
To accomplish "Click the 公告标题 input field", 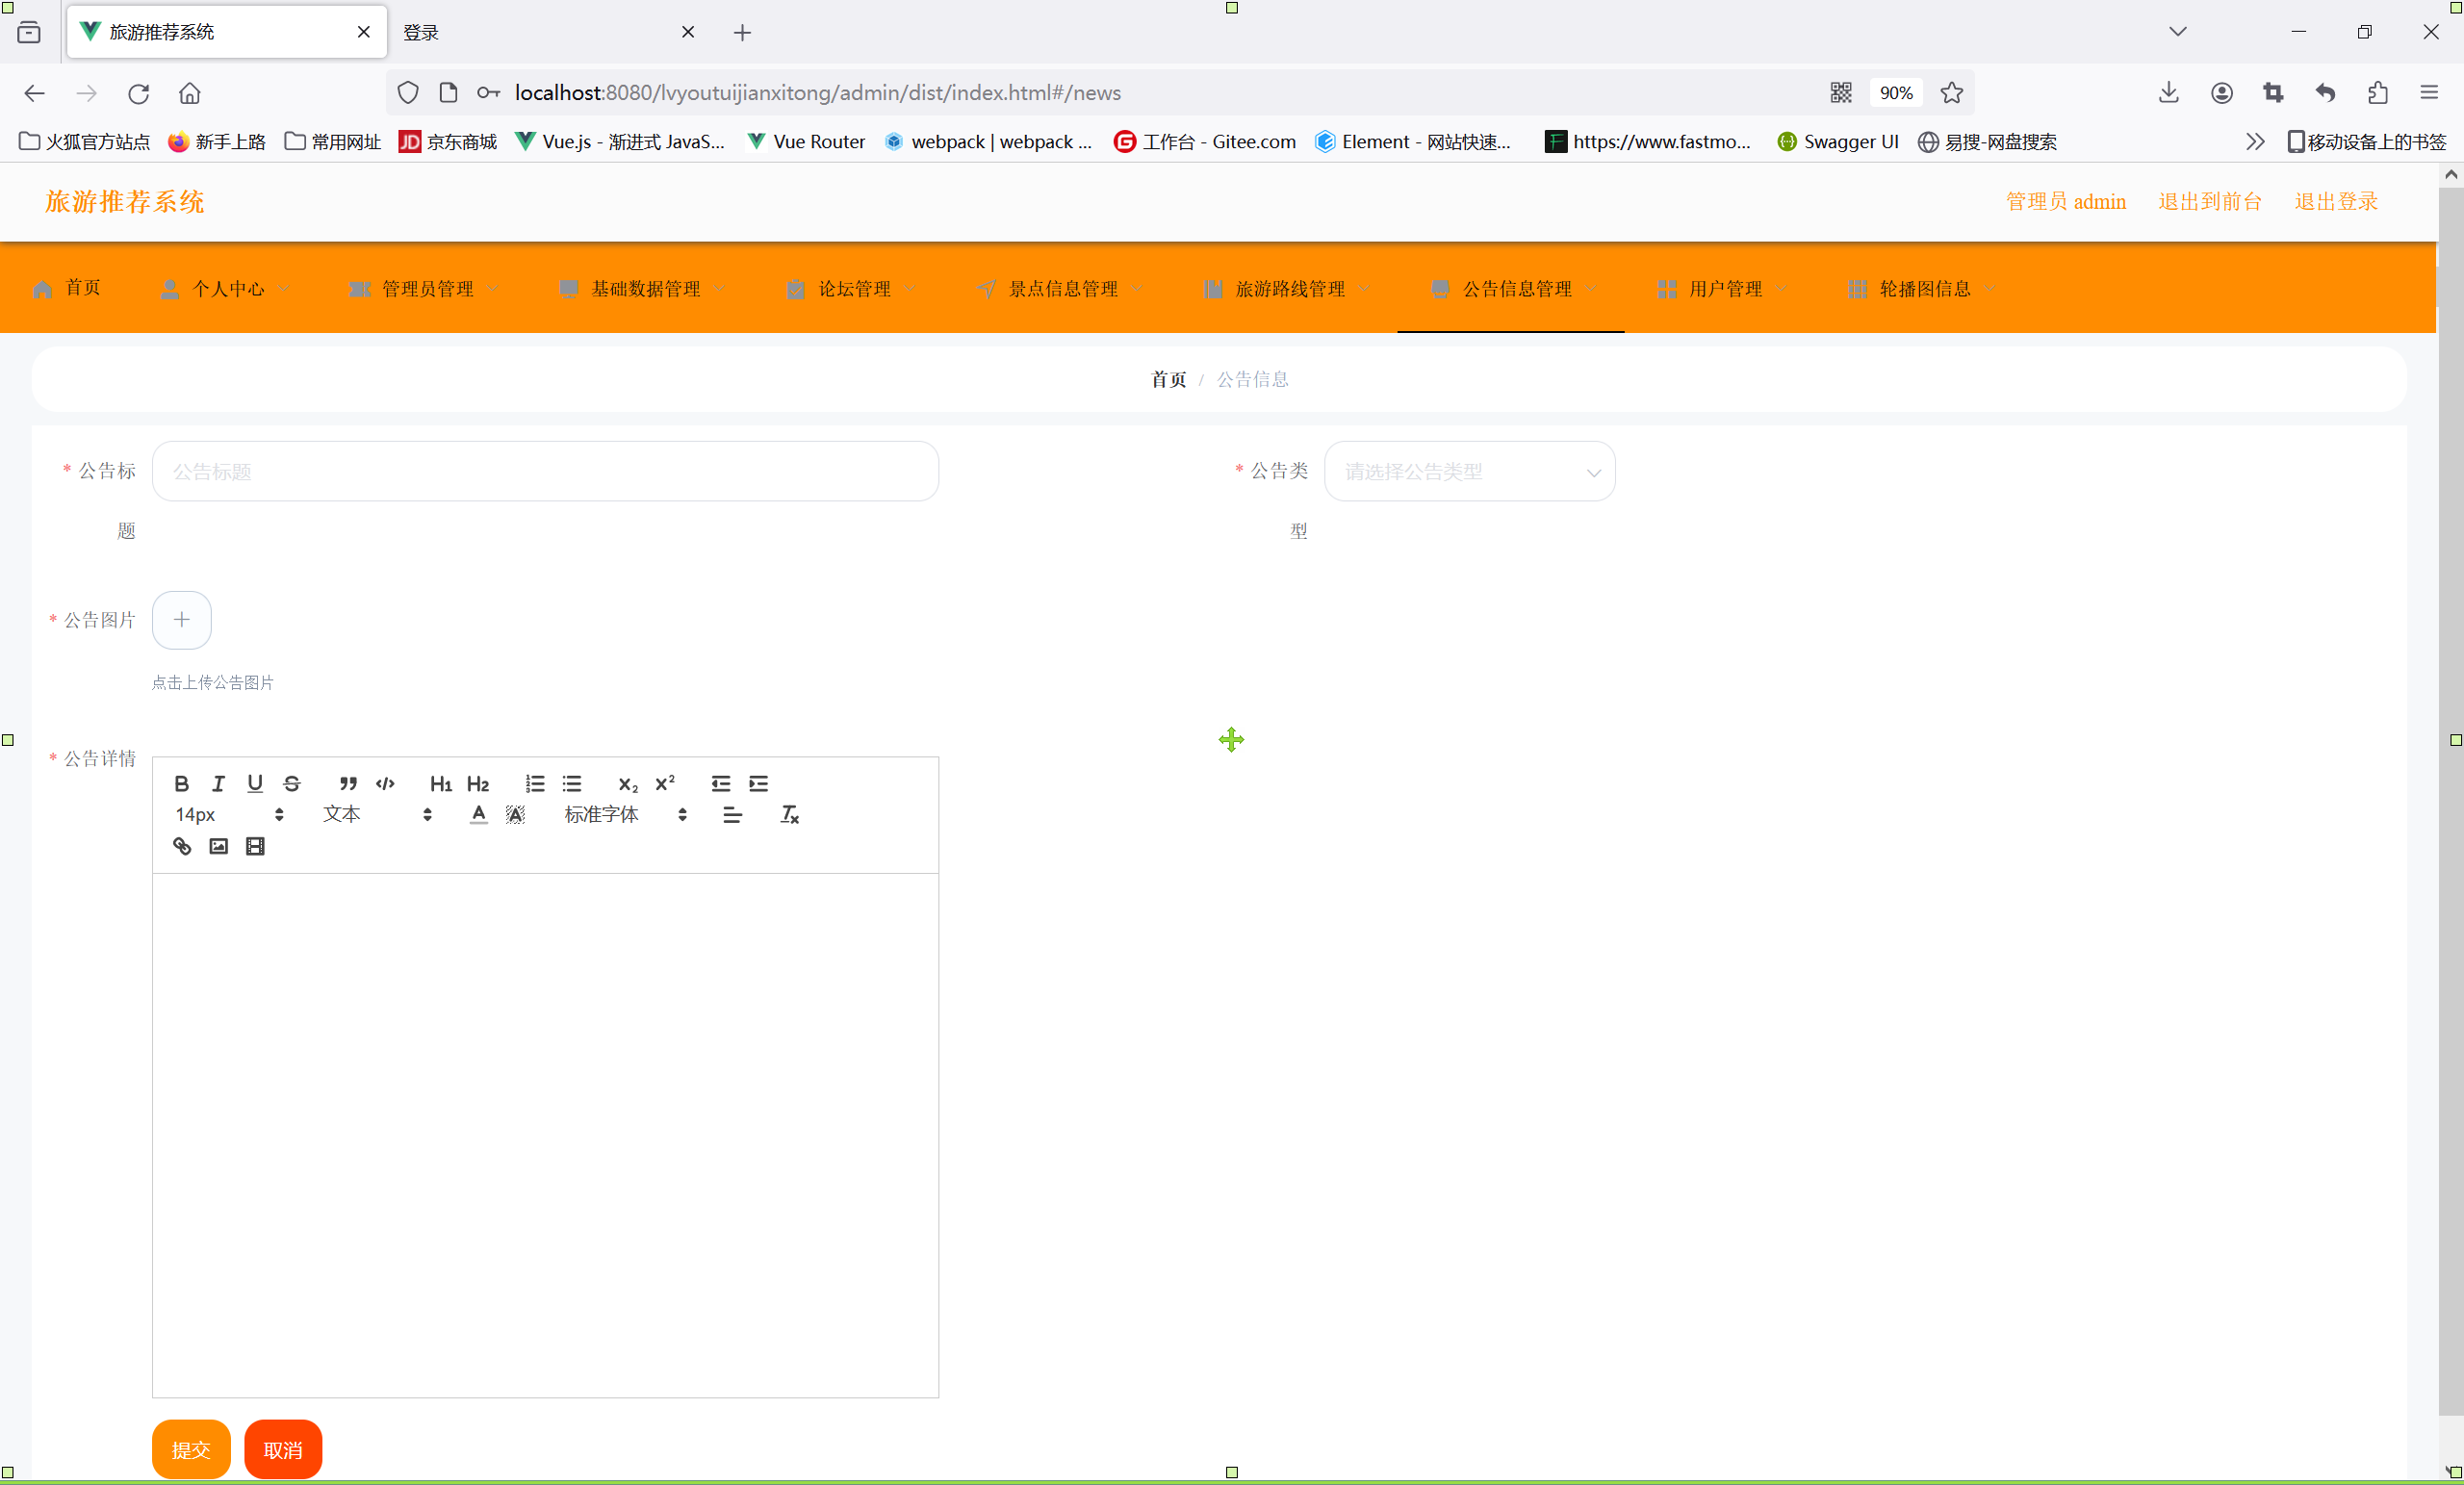I will click(545, 471).
